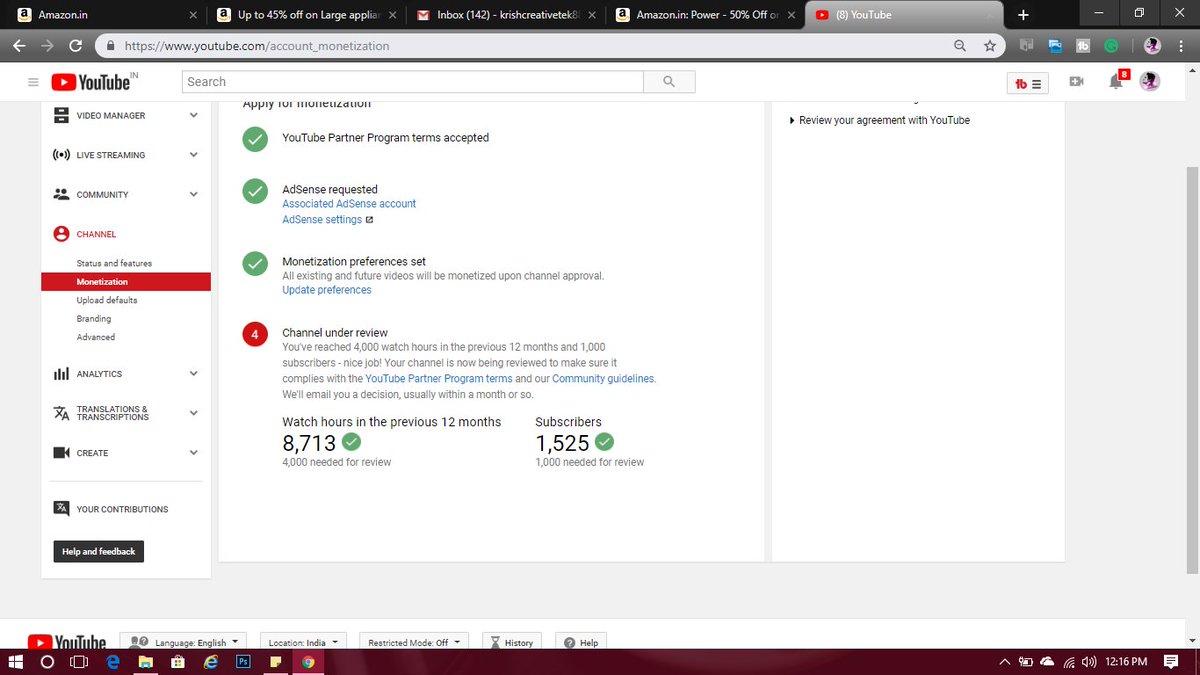Click Update preferences link

[327, 290]
